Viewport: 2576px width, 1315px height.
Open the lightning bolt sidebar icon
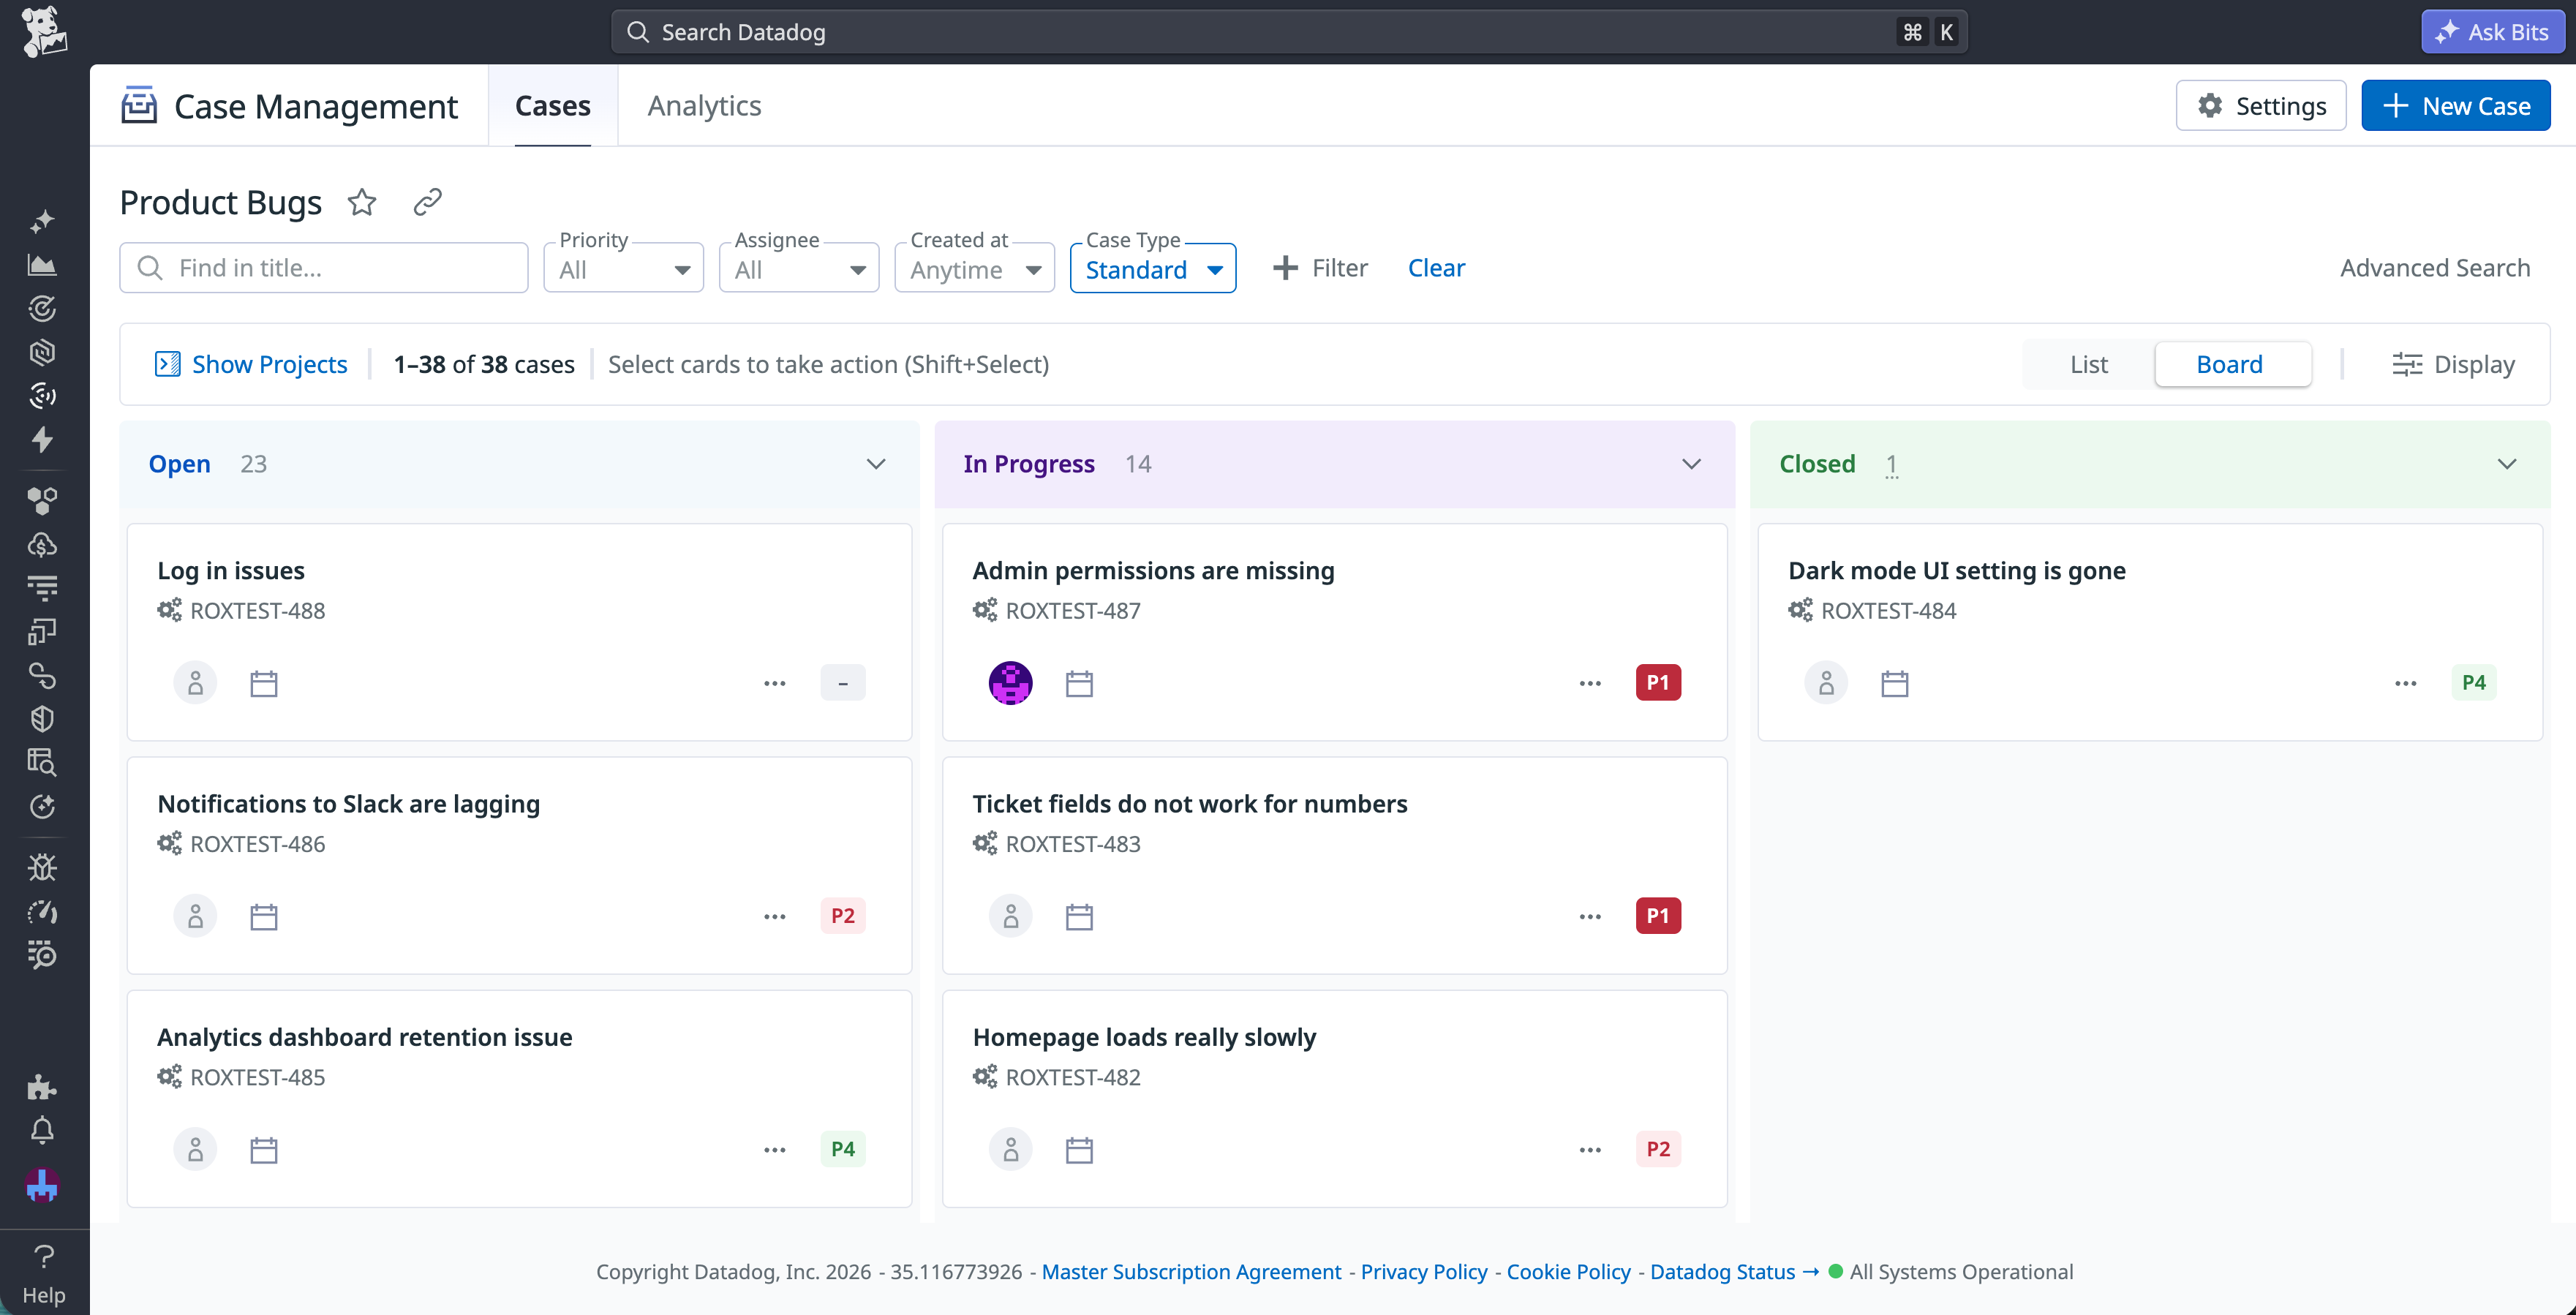[x=42, y=440]
